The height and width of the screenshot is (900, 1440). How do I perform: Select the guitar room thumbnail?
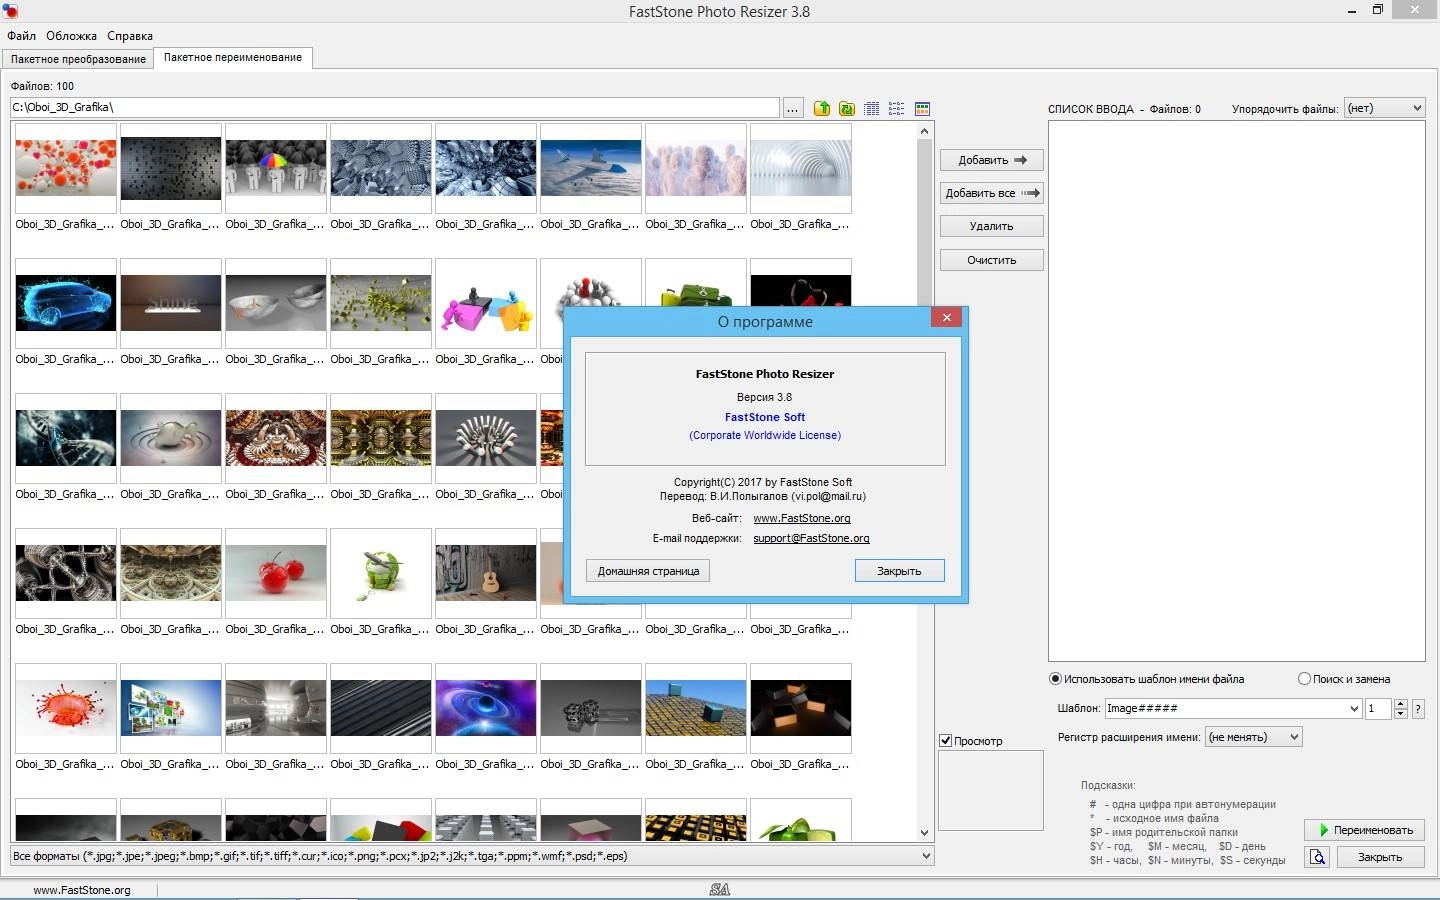pyautogui.click(x=486, y=573)
